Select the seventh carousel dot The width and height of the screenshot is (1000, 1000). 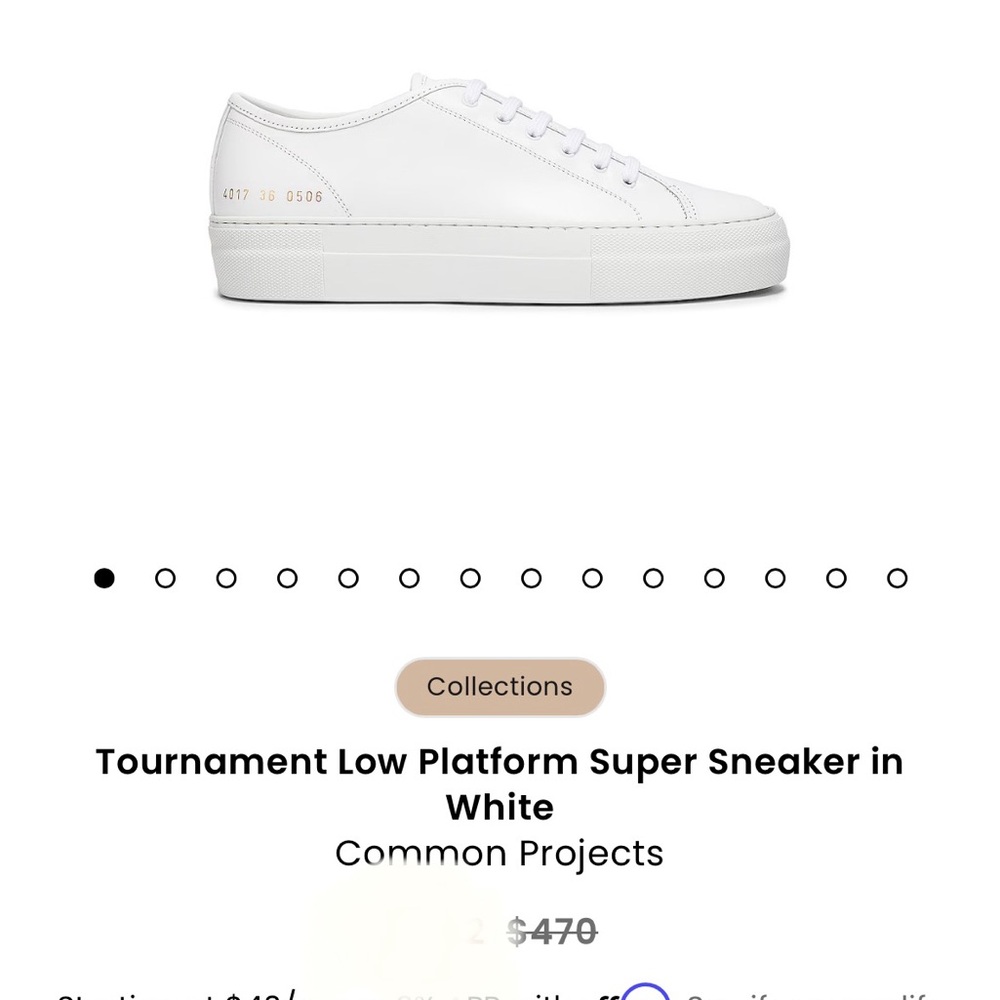click(469, 578)
